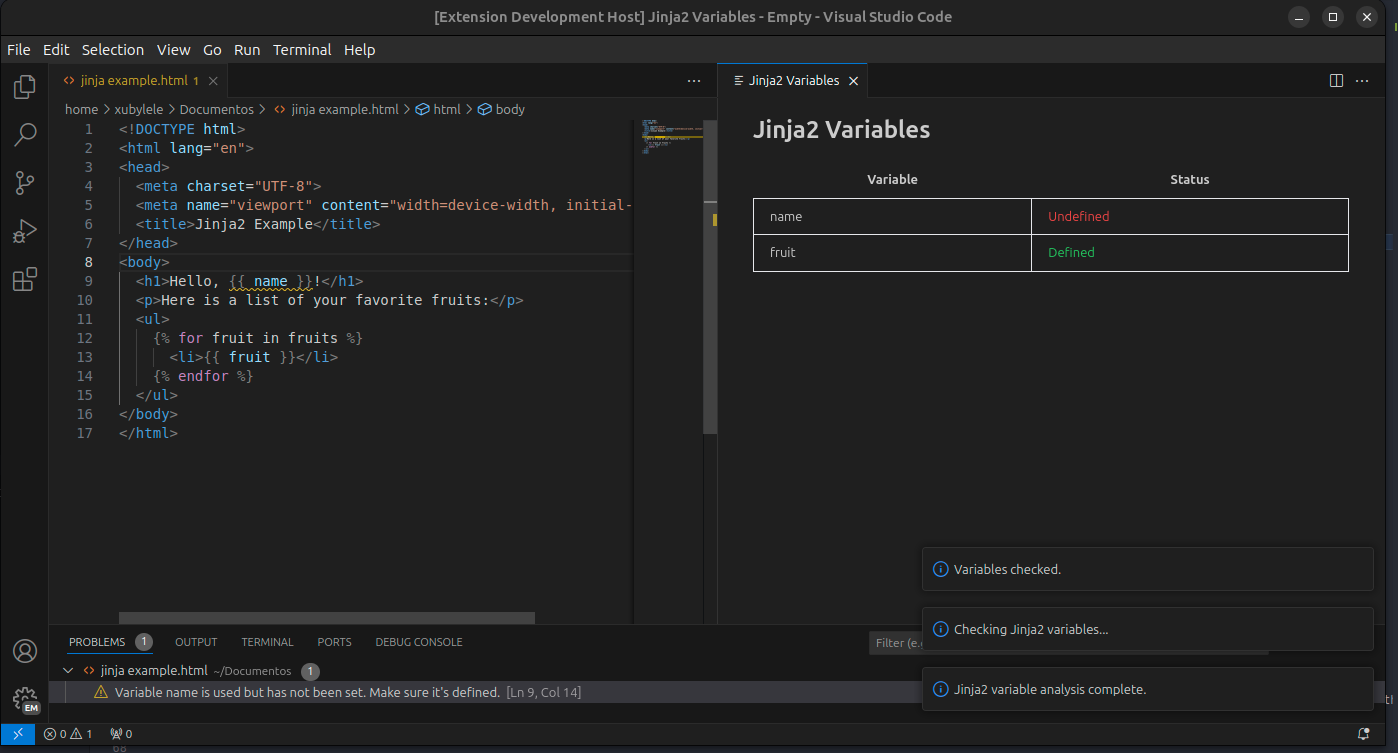Click the 'Undefined' status cell
The width and height of the screenshot is (1398, 753).
coord(1190,217)
